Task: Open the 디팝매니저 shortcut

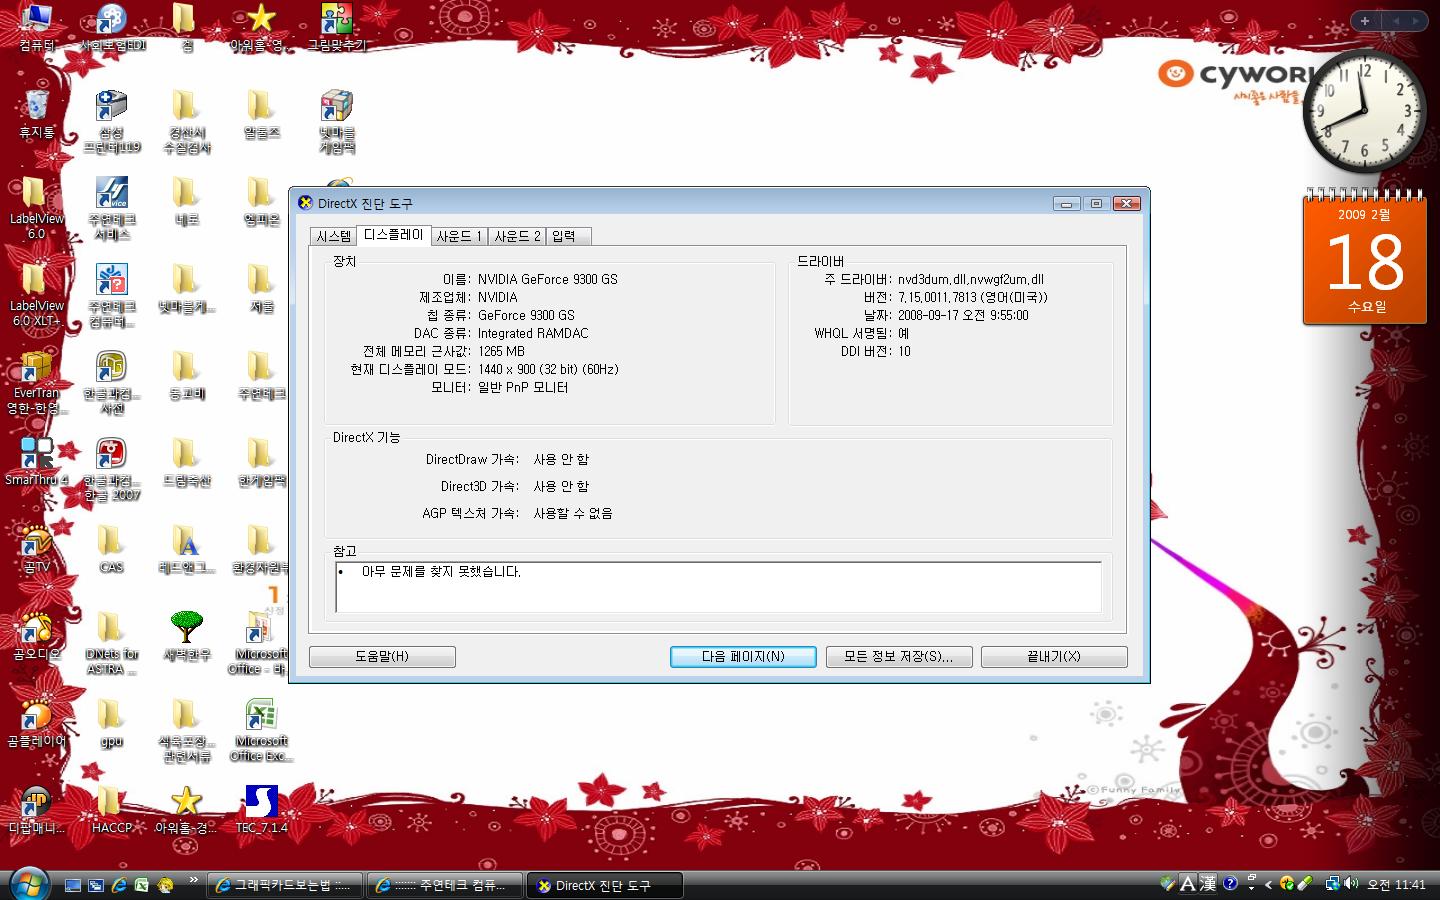Action: click(x=37, y=809)
